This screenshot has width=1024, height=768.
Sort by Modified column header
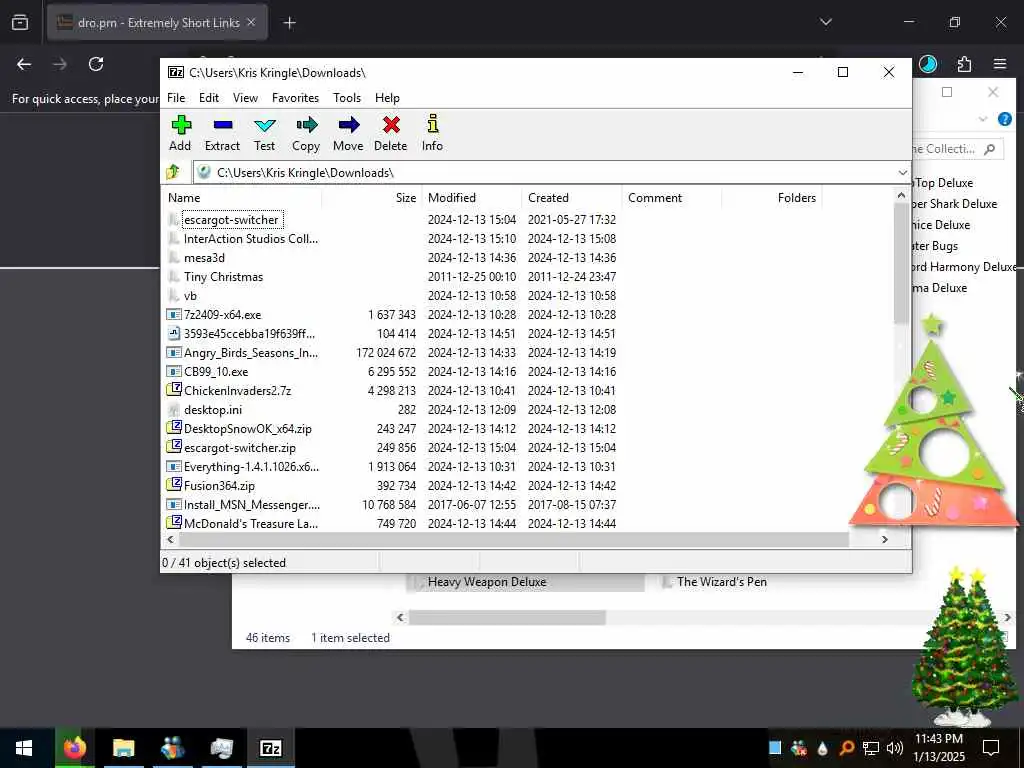471,198
